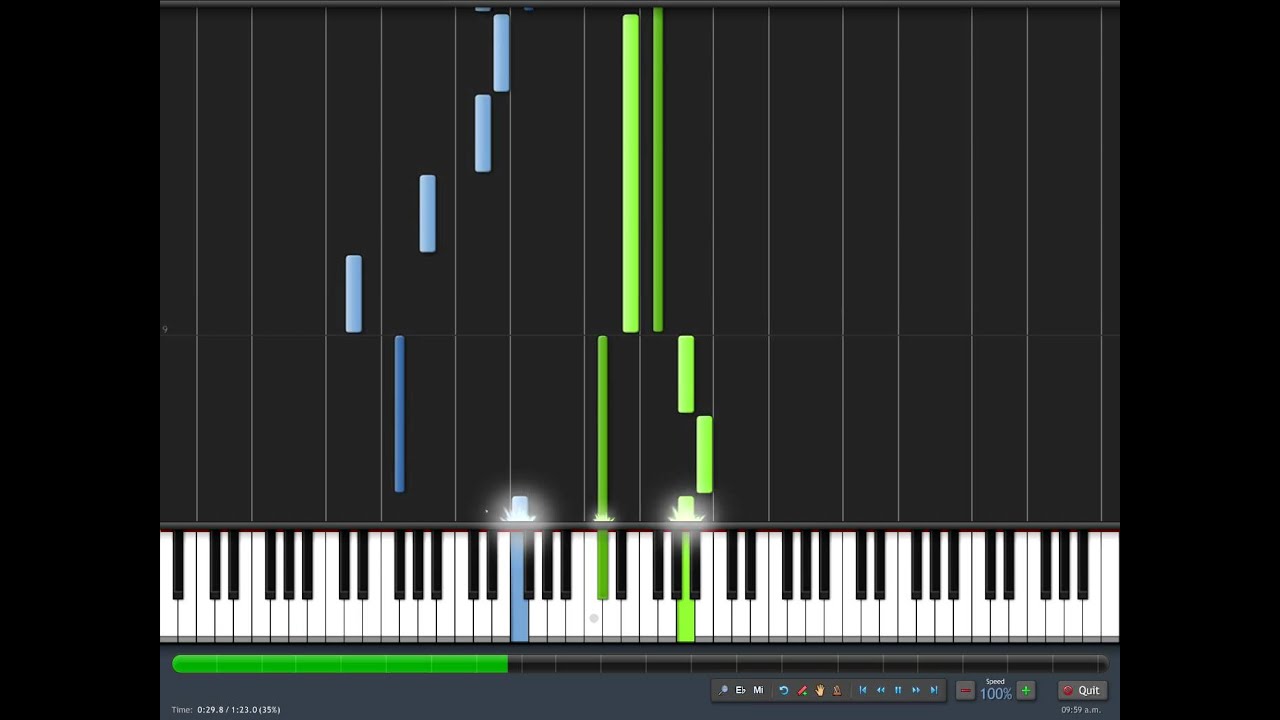Click the fast forward button
Image resolution: width=1280 pixels, height=720 pixels.
(916, 690)
